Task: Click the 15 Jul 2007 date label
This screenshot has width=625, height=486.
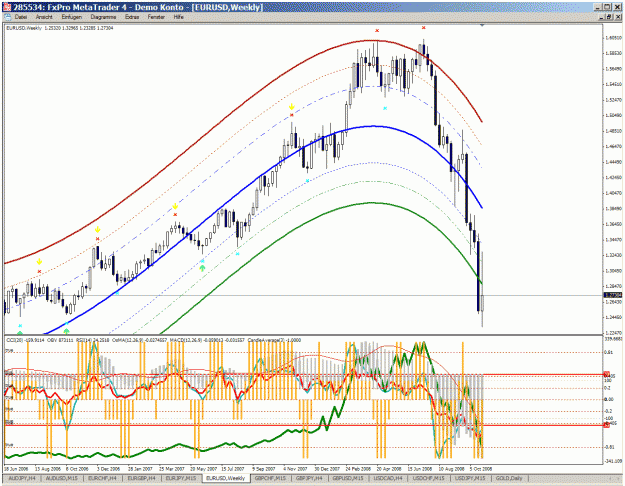Action: point(233,469)
